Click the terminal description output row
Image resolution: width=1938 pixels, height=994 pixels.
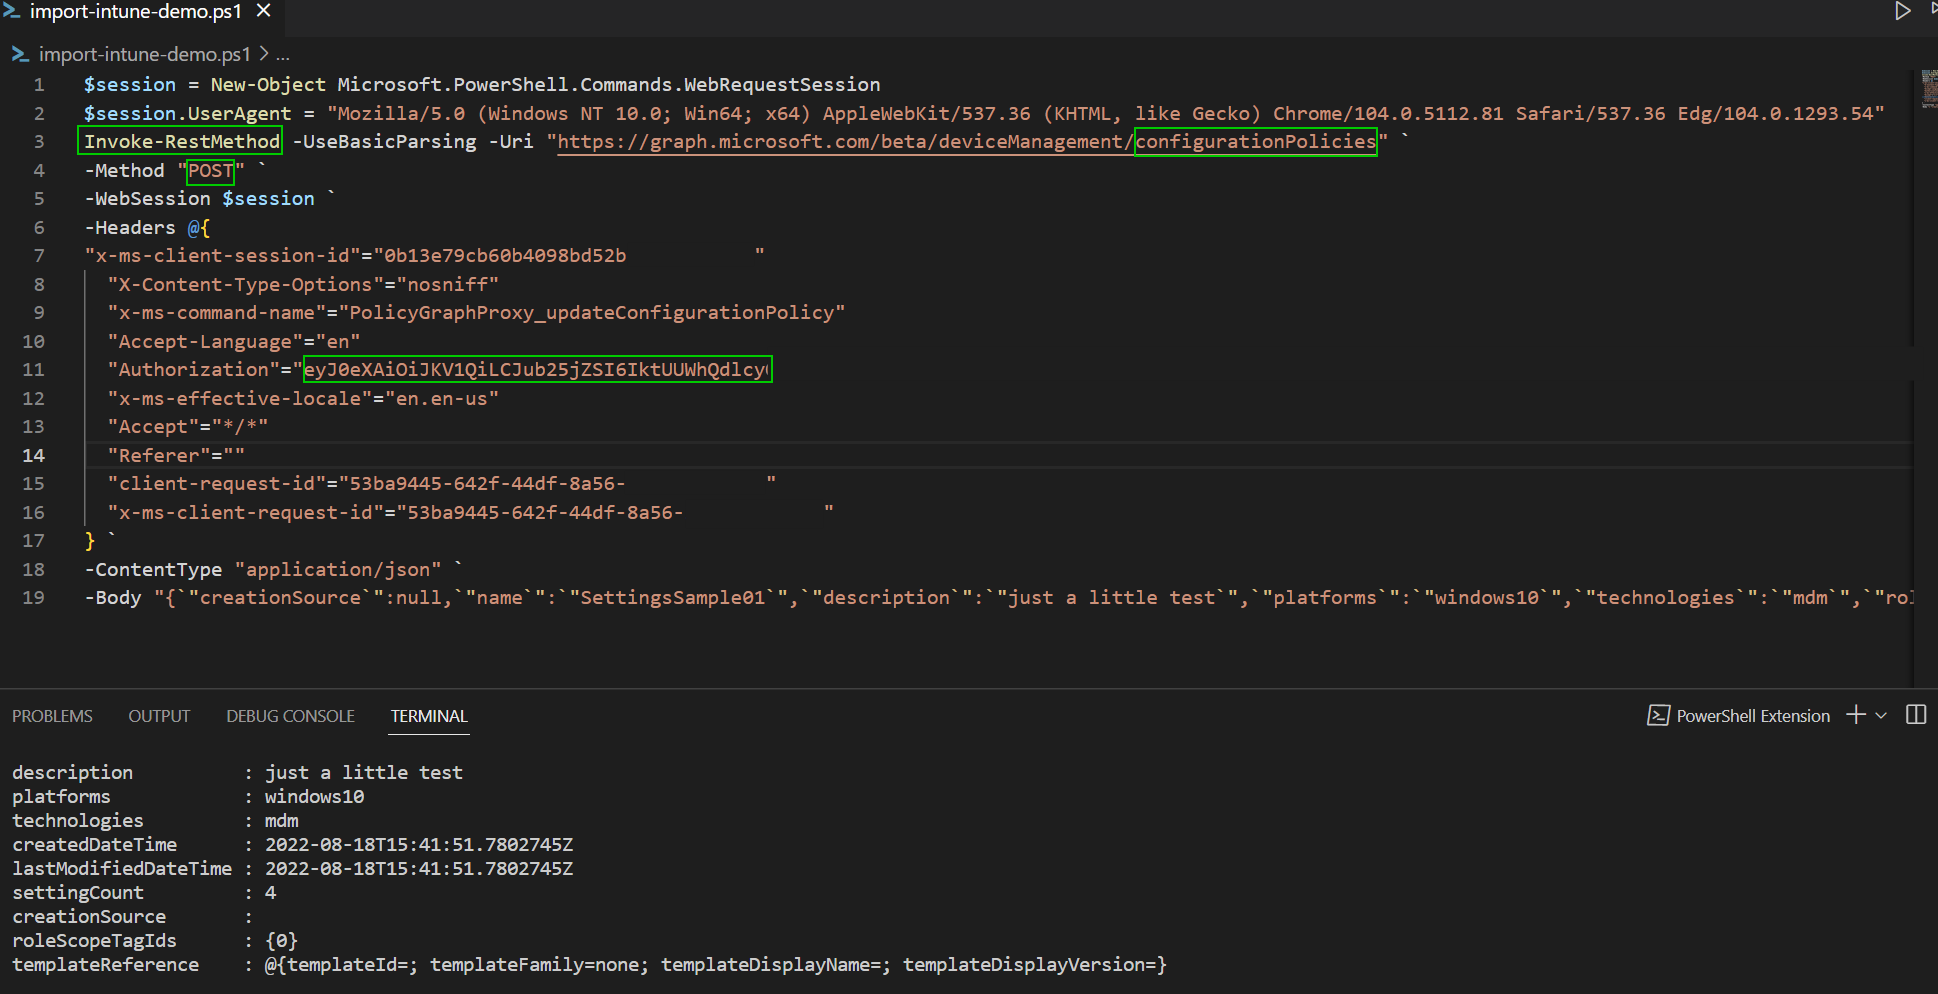[x=237, y=773]
